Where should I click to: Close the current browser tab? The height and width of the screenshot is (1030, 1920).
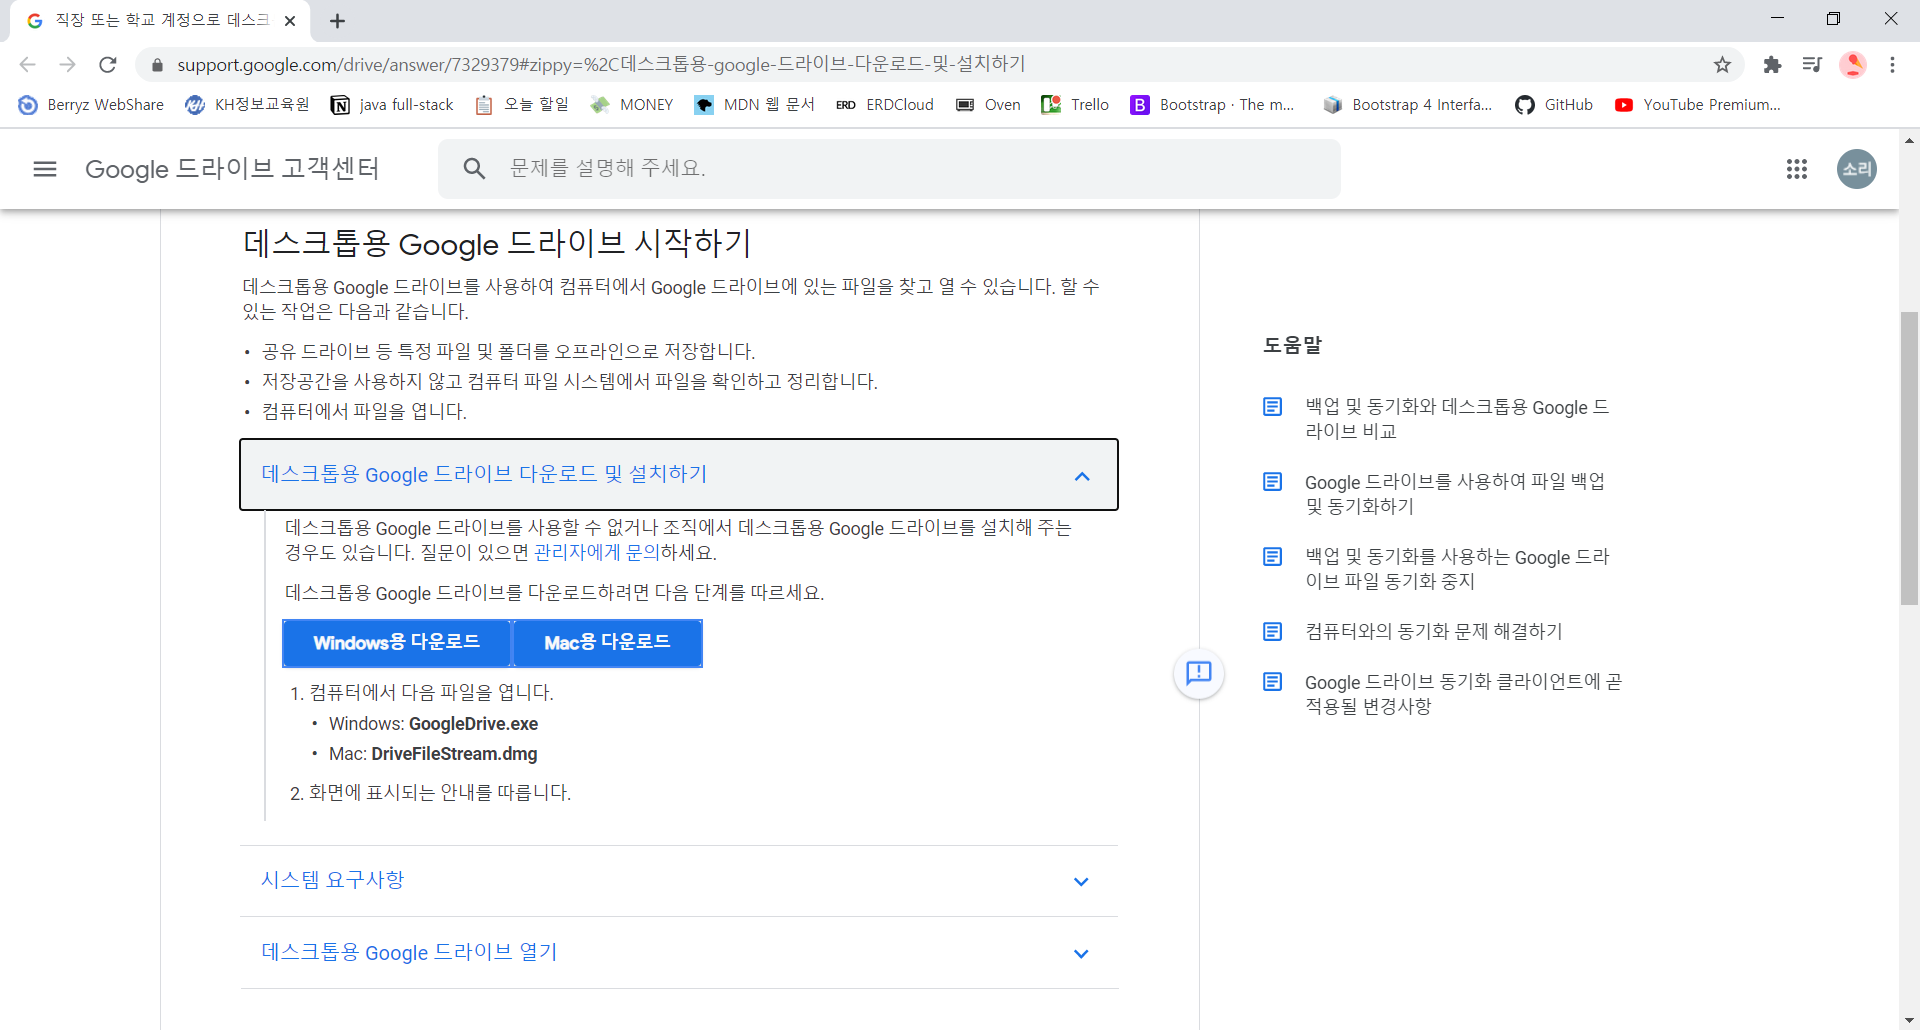(x=290, y=21)
